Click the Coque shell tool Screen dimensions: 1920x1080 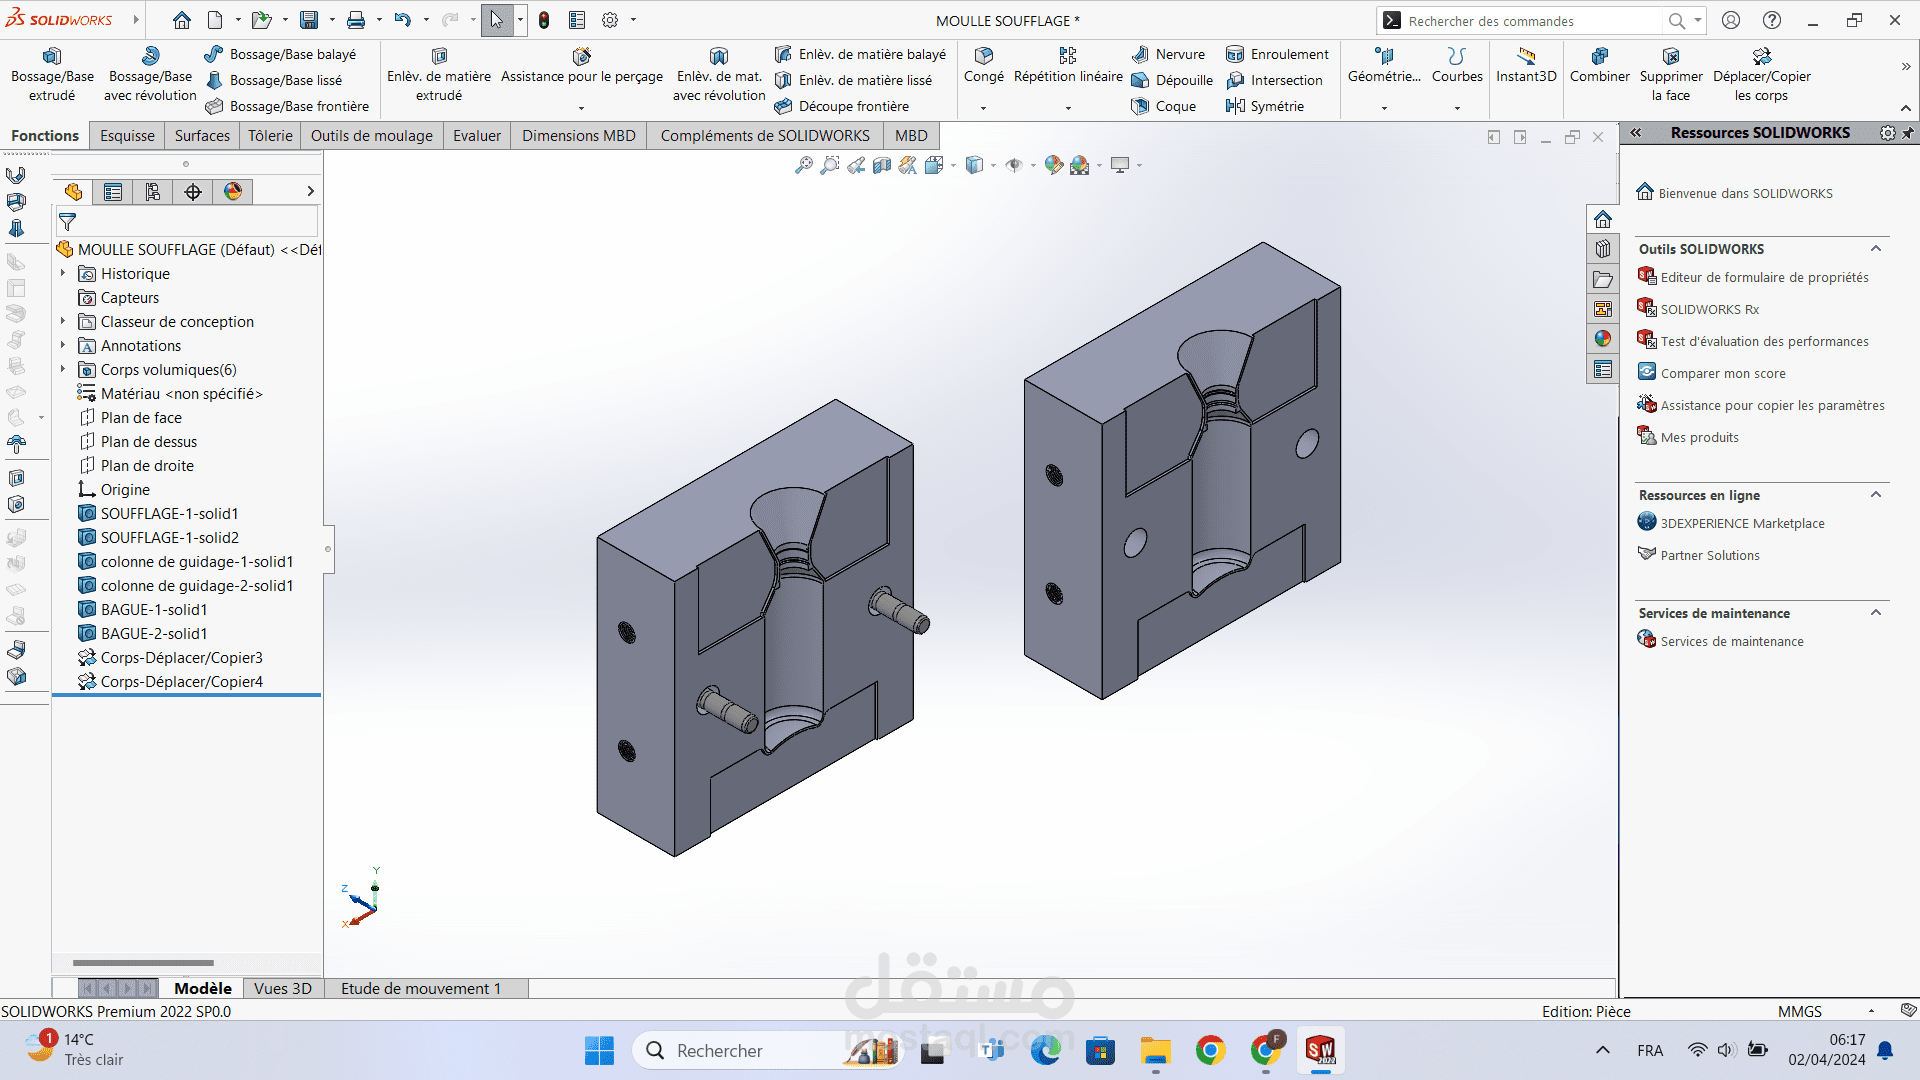[x=1164, y=106]
